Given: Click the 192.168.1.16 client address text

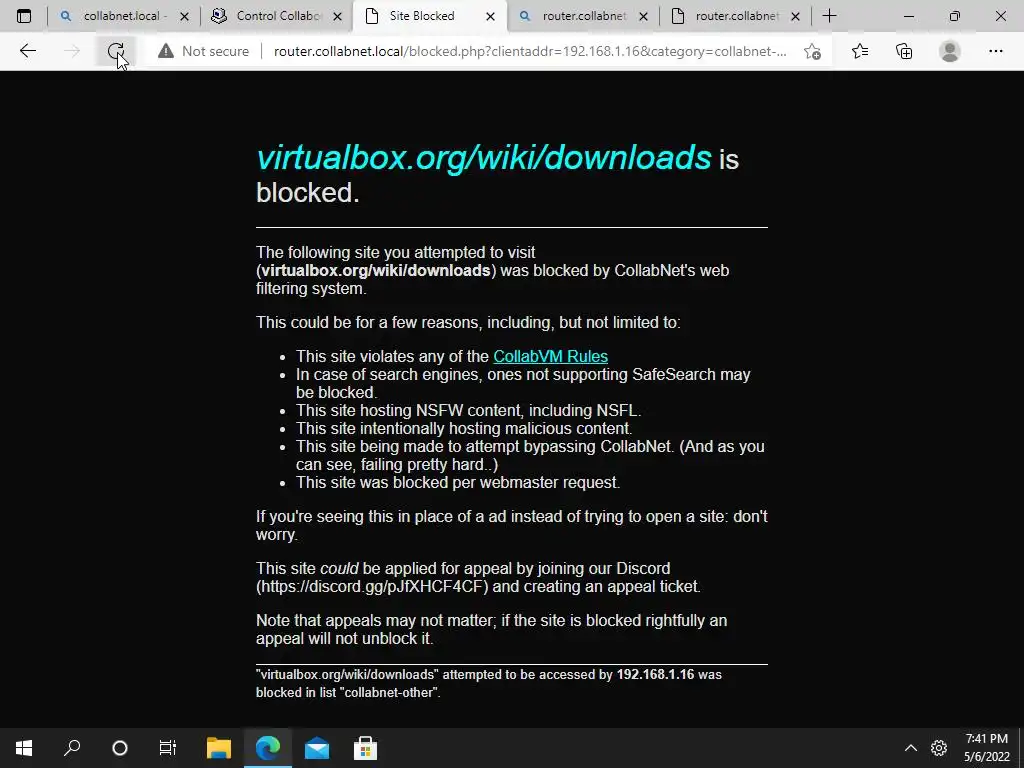Looking at the screenshot, I should point(655,675).
